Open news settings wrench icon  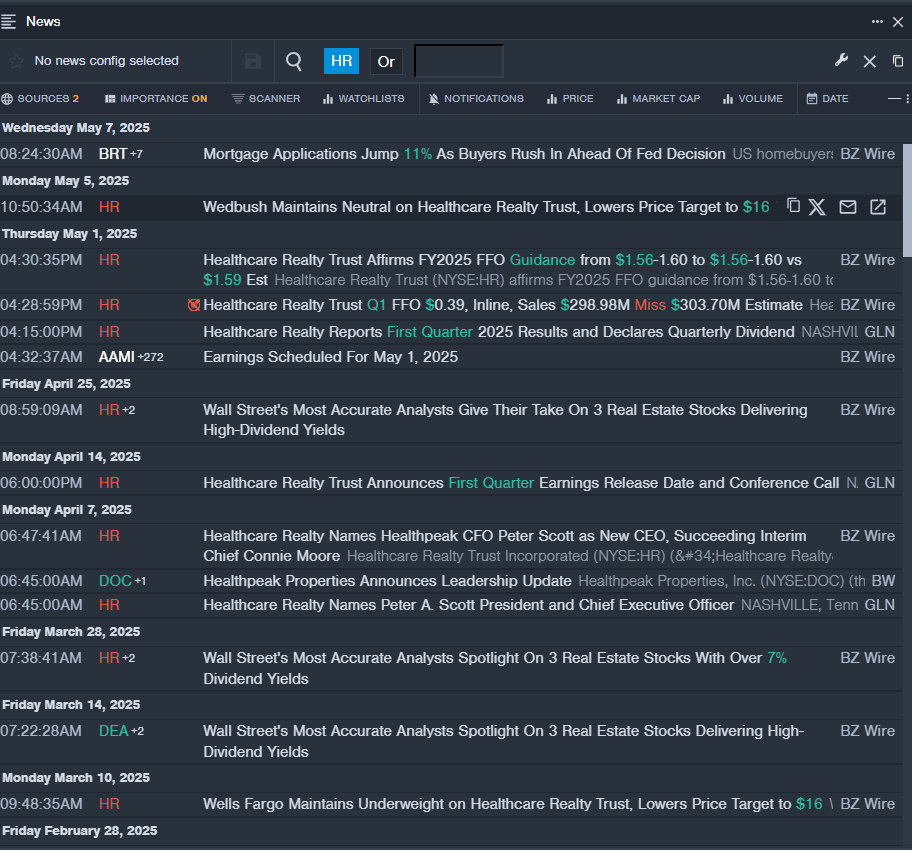841,61
